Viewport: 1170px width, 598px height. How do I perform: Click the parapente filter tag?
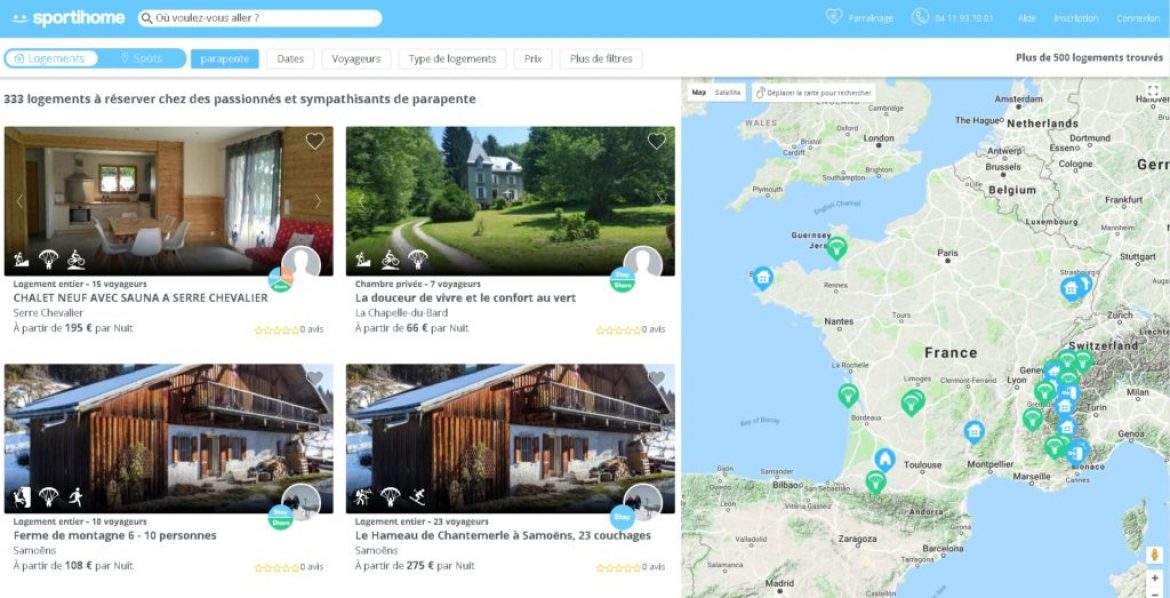(225, 59)
